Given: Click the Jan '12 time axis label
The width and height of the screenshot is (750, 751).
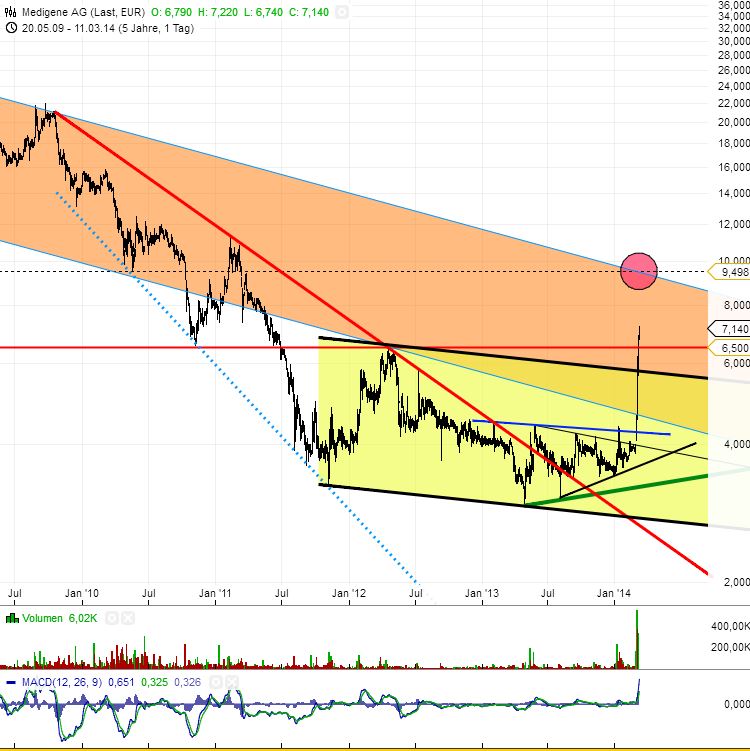Looking at the screenshot, I should click(x=349, y=593).
